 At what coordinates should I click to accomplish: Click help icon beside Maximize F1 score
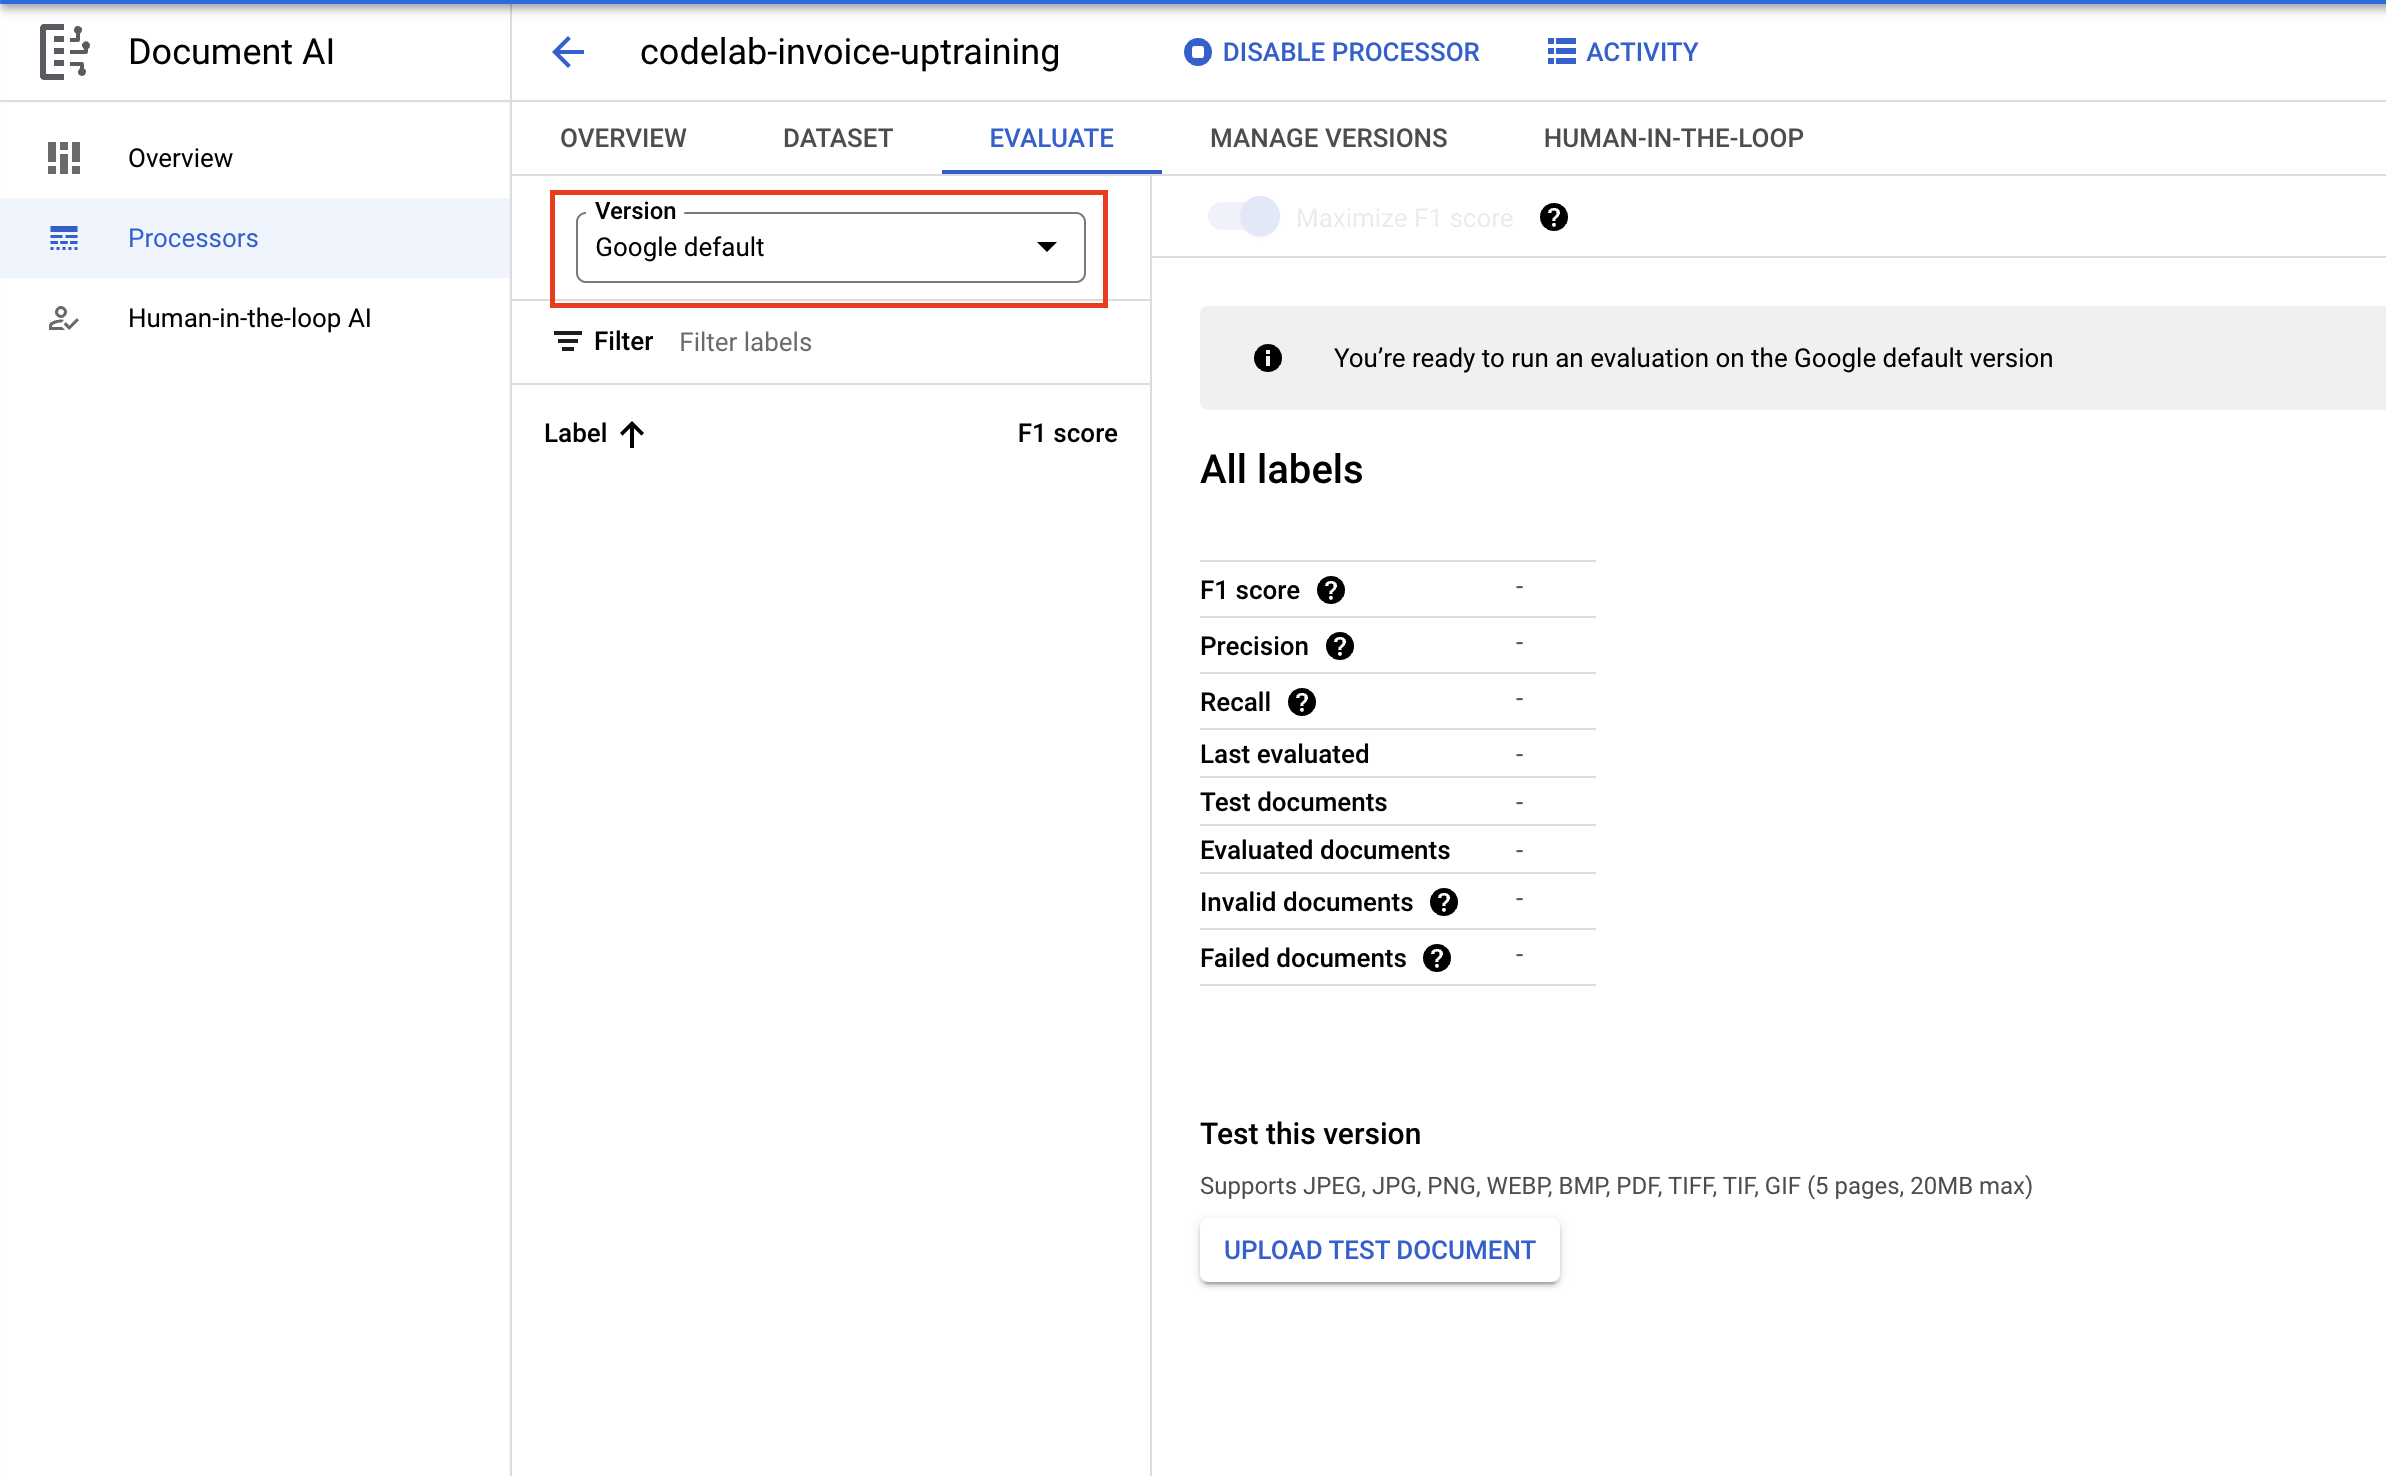[1553, 217]
